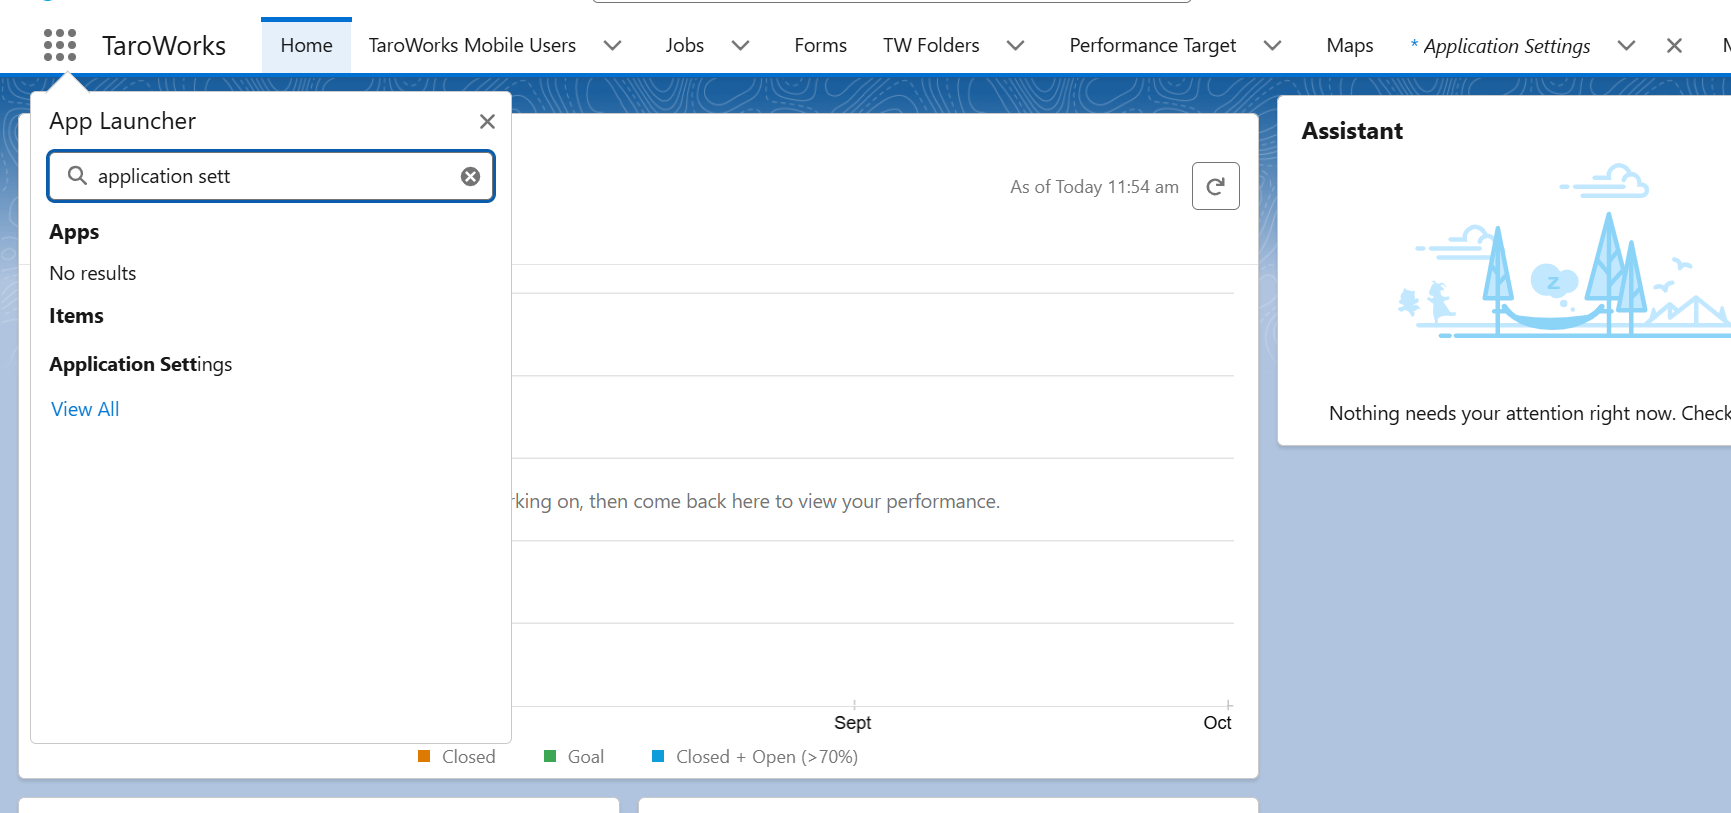Viewport: 1731px width, 813px height.
Task: Expand the TaroWorks Mobile Users dropdown
Action: coord(613,45)
